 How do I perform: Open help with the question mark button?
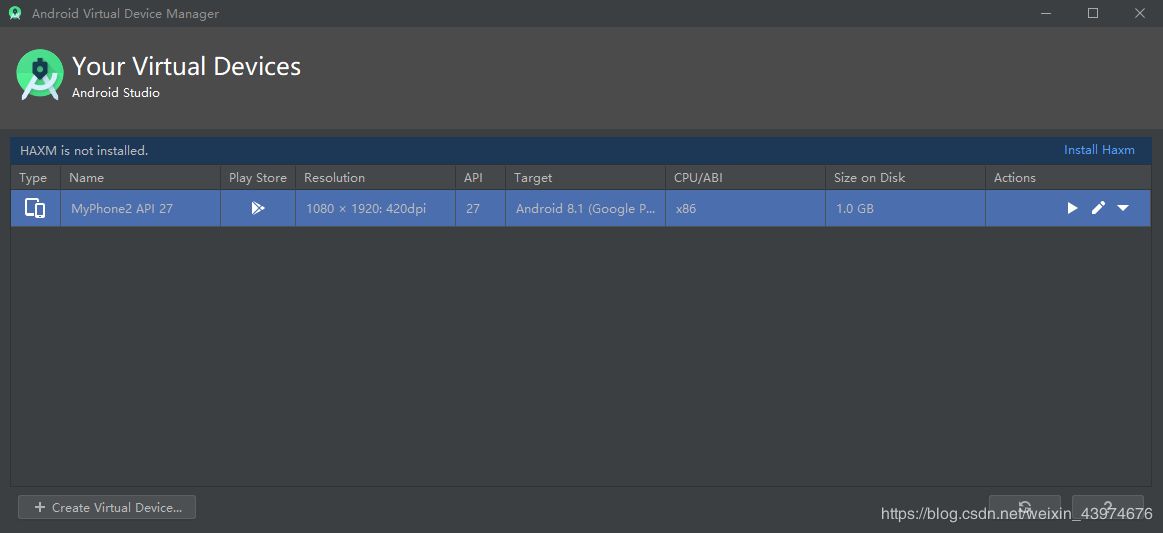coord(1107,508)
